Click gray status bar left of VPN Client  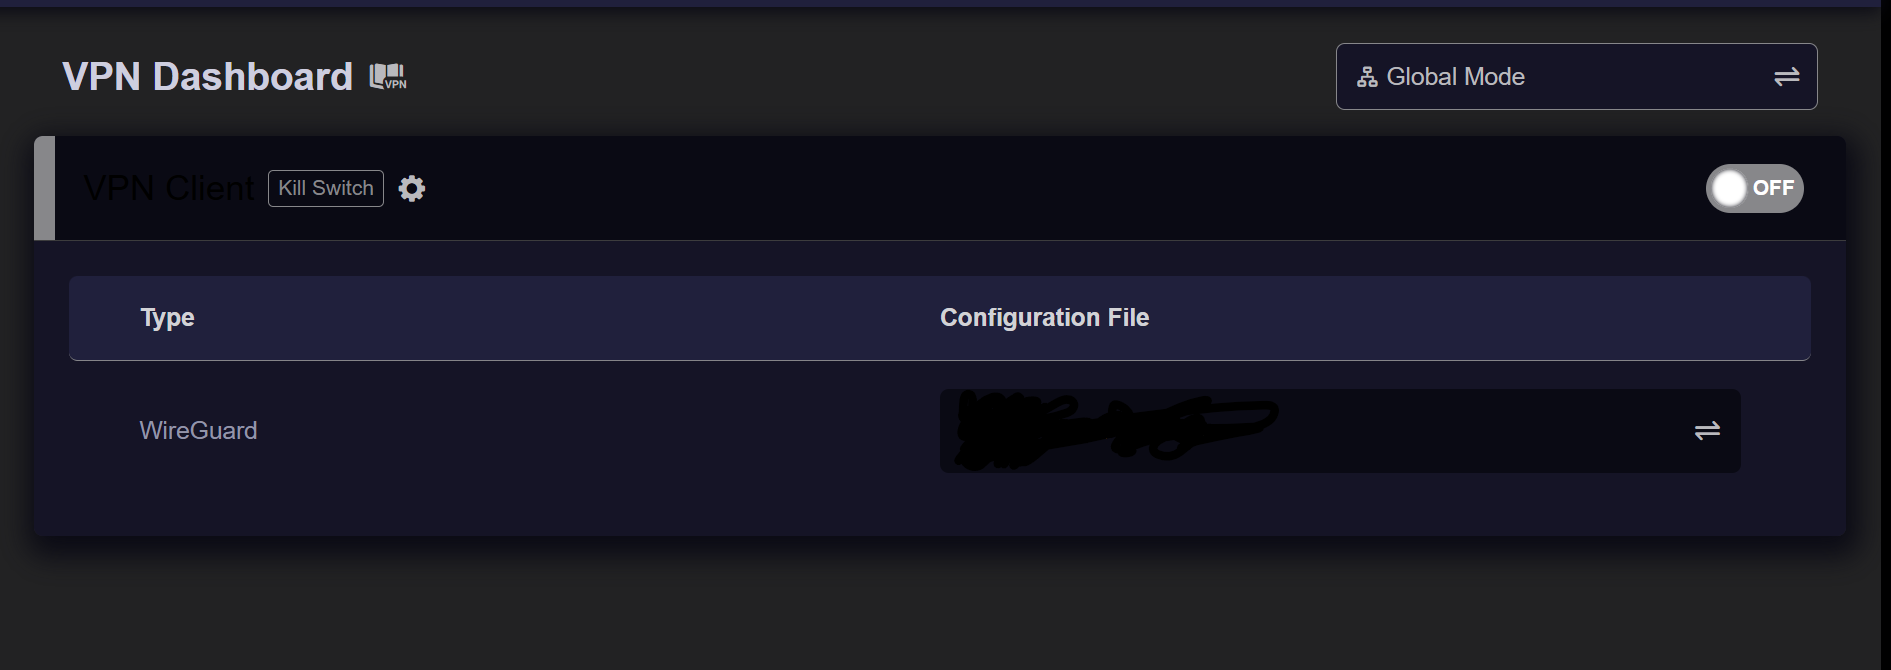(44, 188)
